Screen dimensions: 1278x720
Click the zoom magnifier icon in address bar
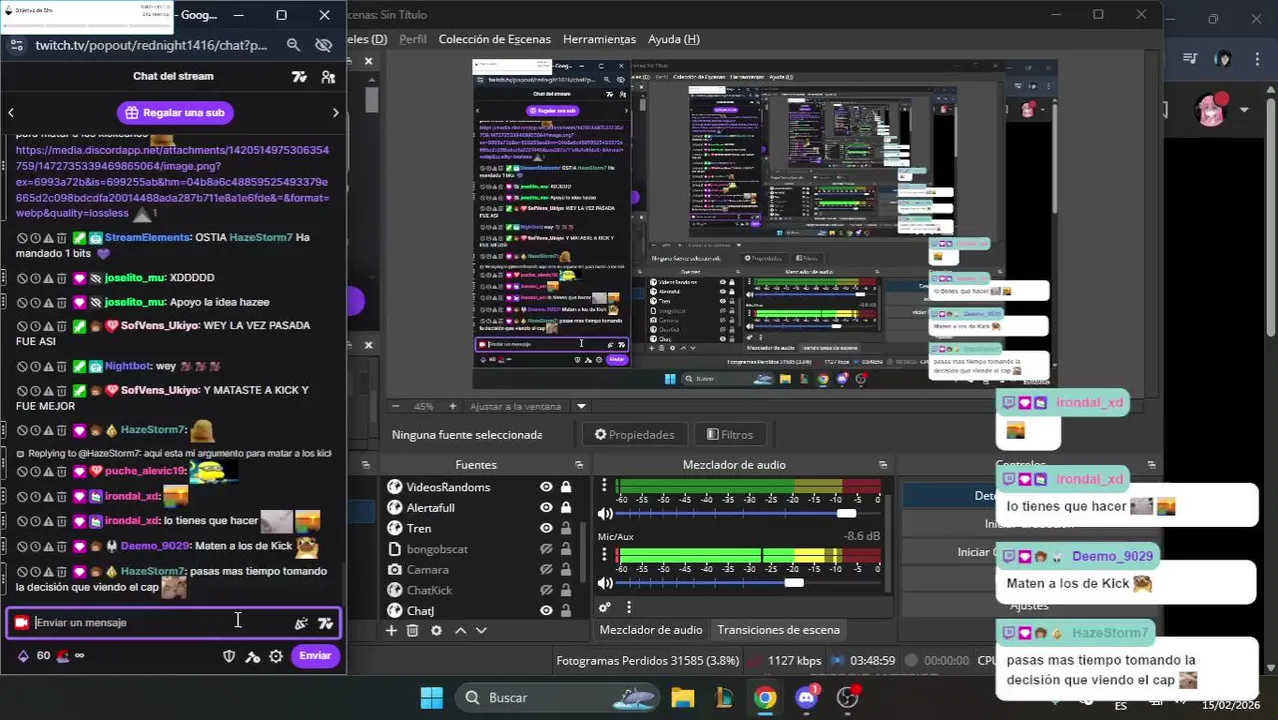(x=293, y=45)
